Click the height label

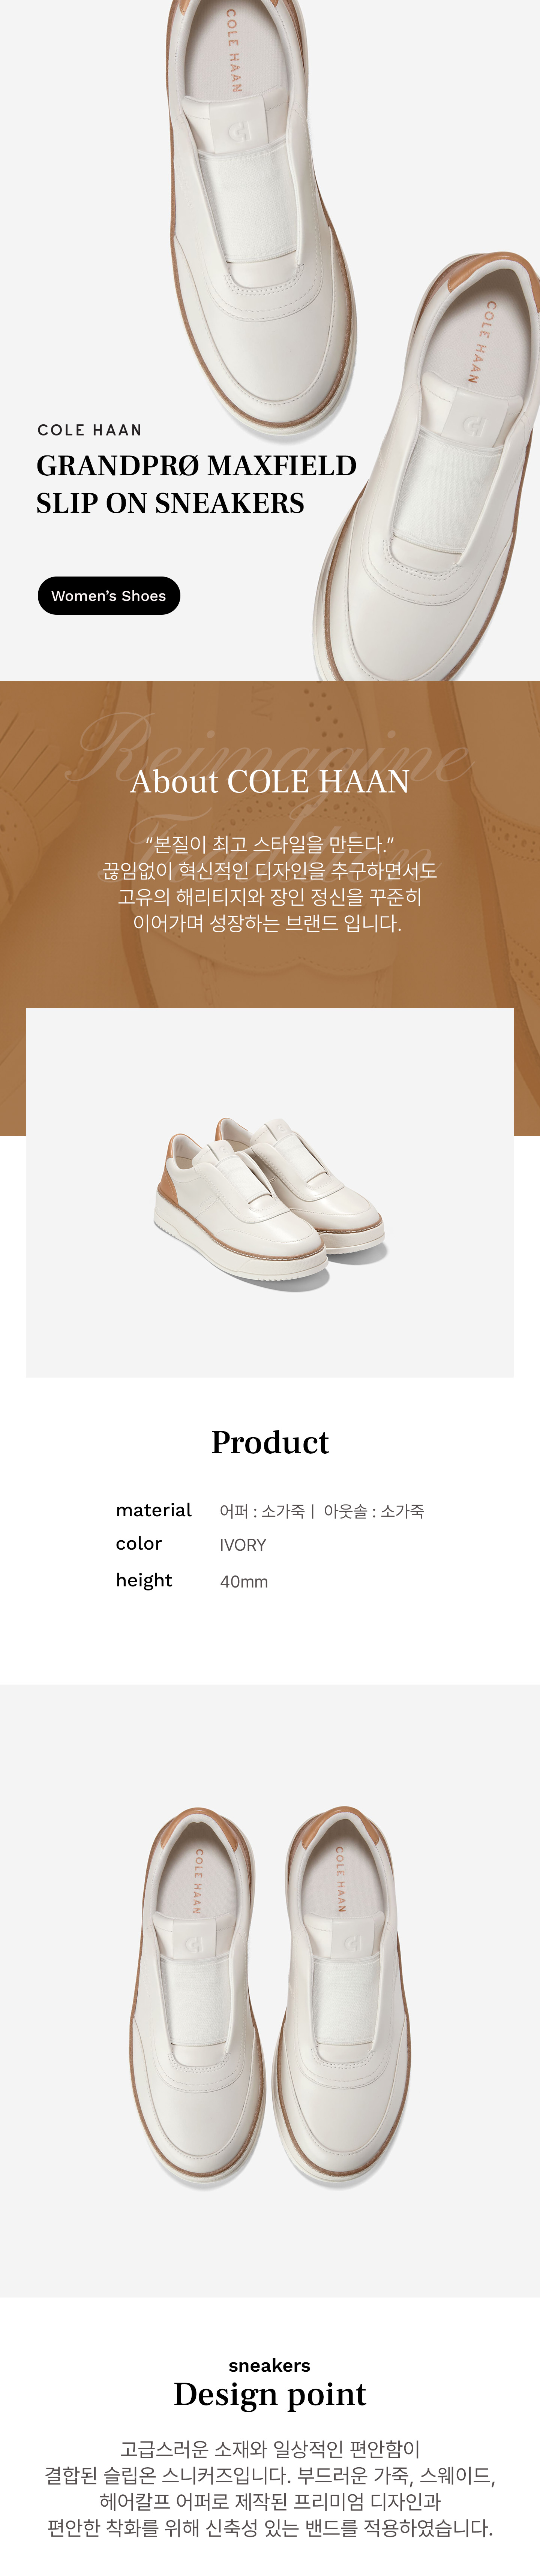coord(144,1580)
